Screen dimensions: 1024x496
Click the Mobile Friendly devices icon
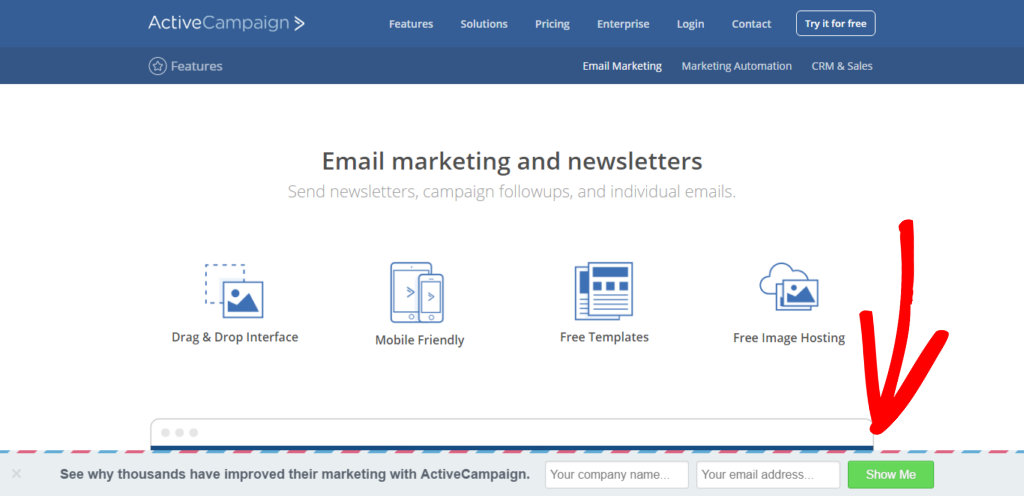417,292
